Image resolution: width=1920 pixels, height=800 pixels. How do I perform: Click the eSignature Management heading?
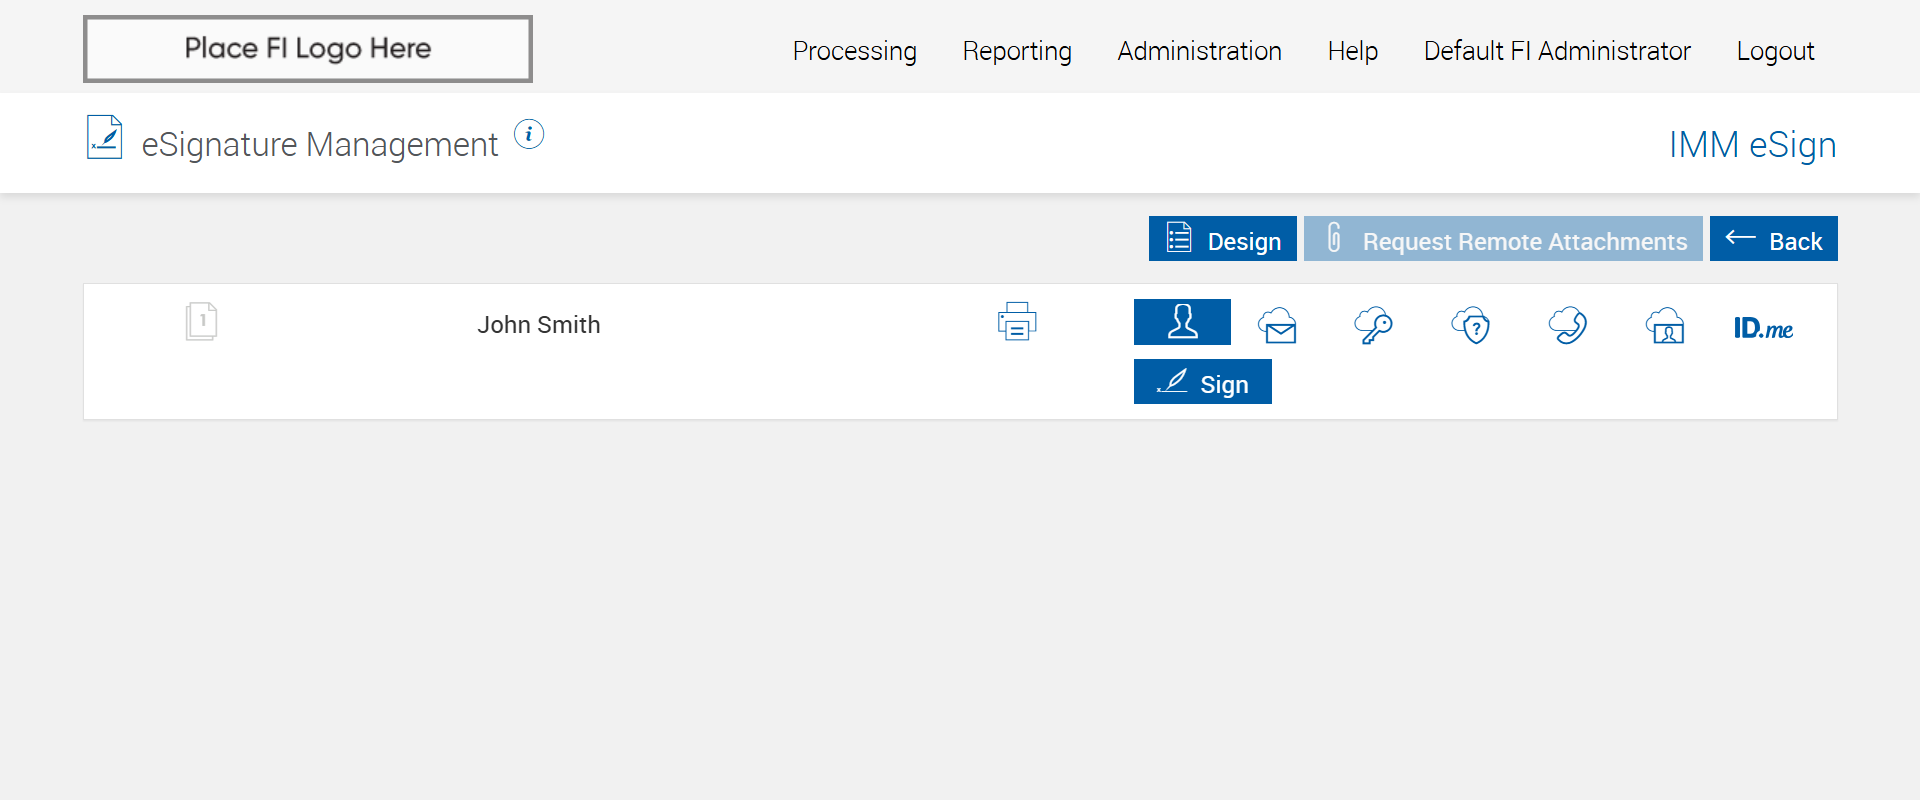(x=320, y=145)
